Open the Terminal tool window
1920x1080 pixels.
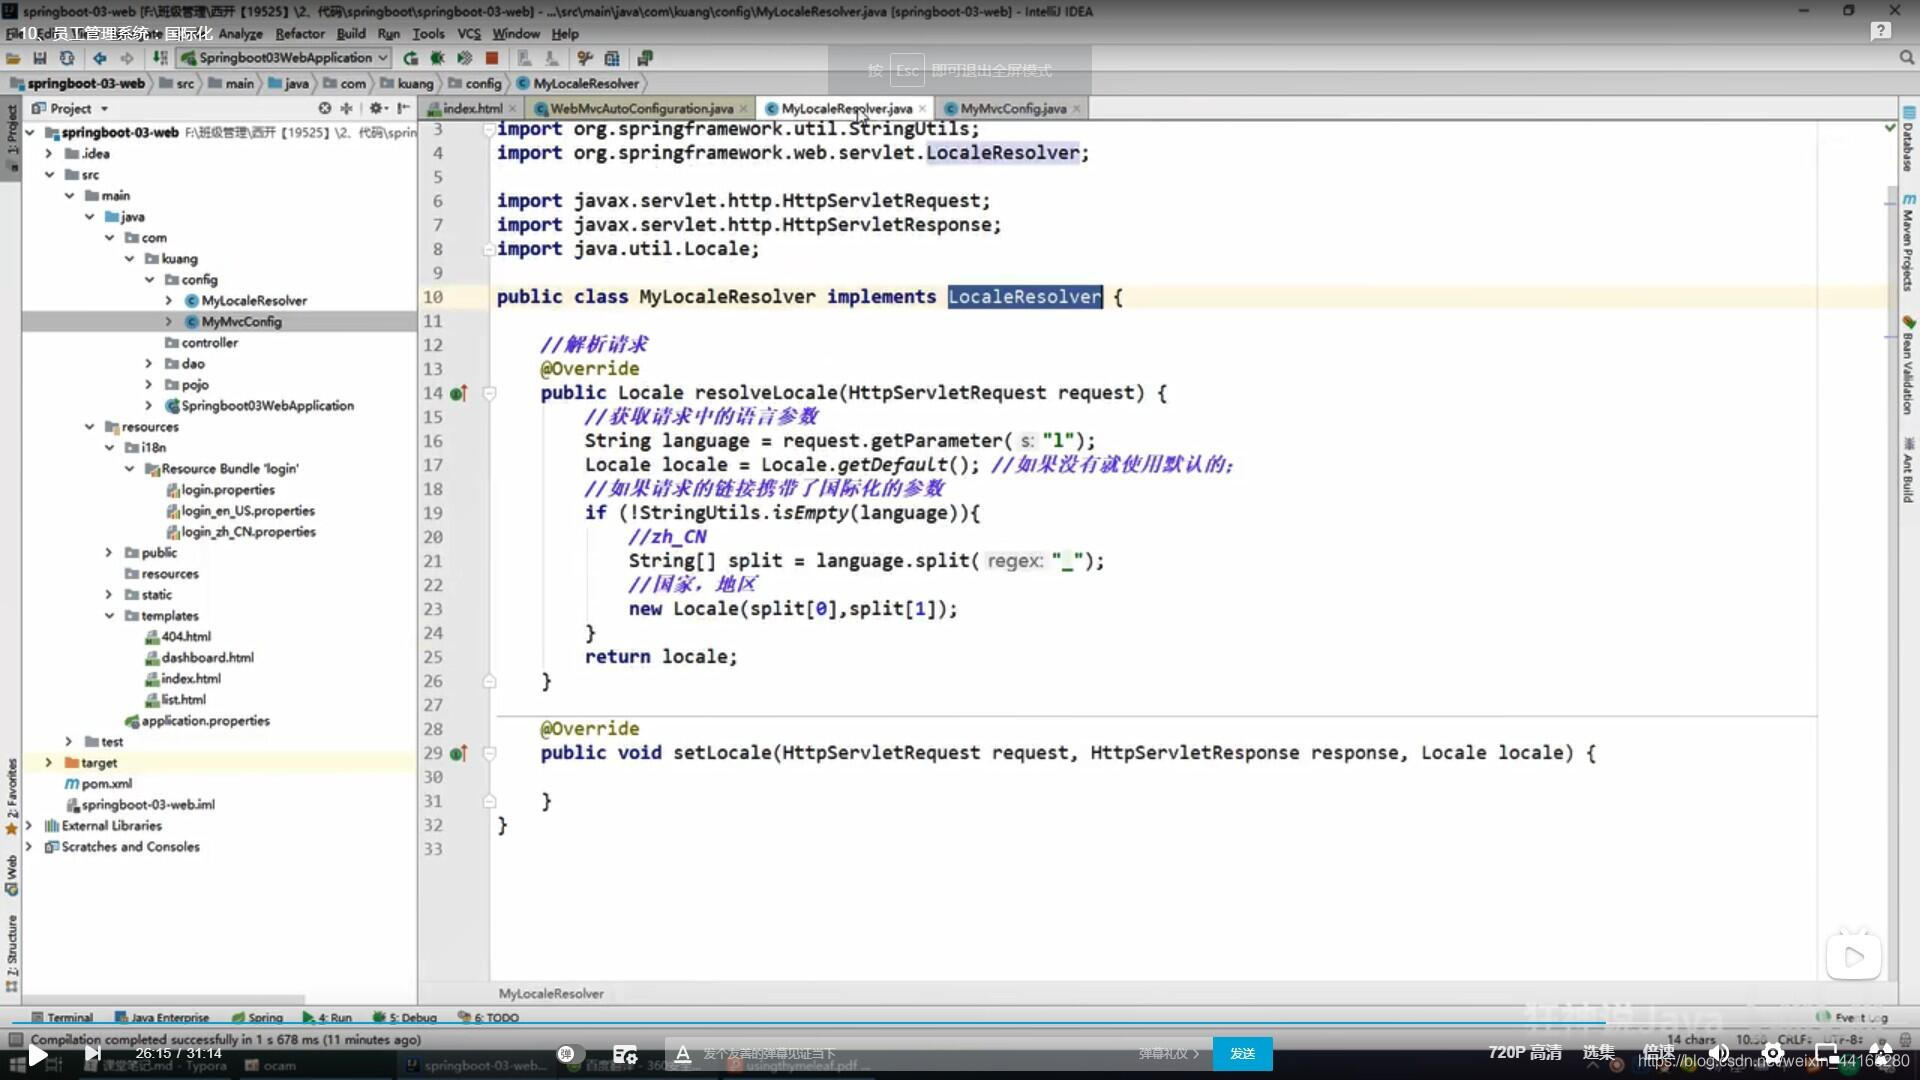click(62, 1018)
